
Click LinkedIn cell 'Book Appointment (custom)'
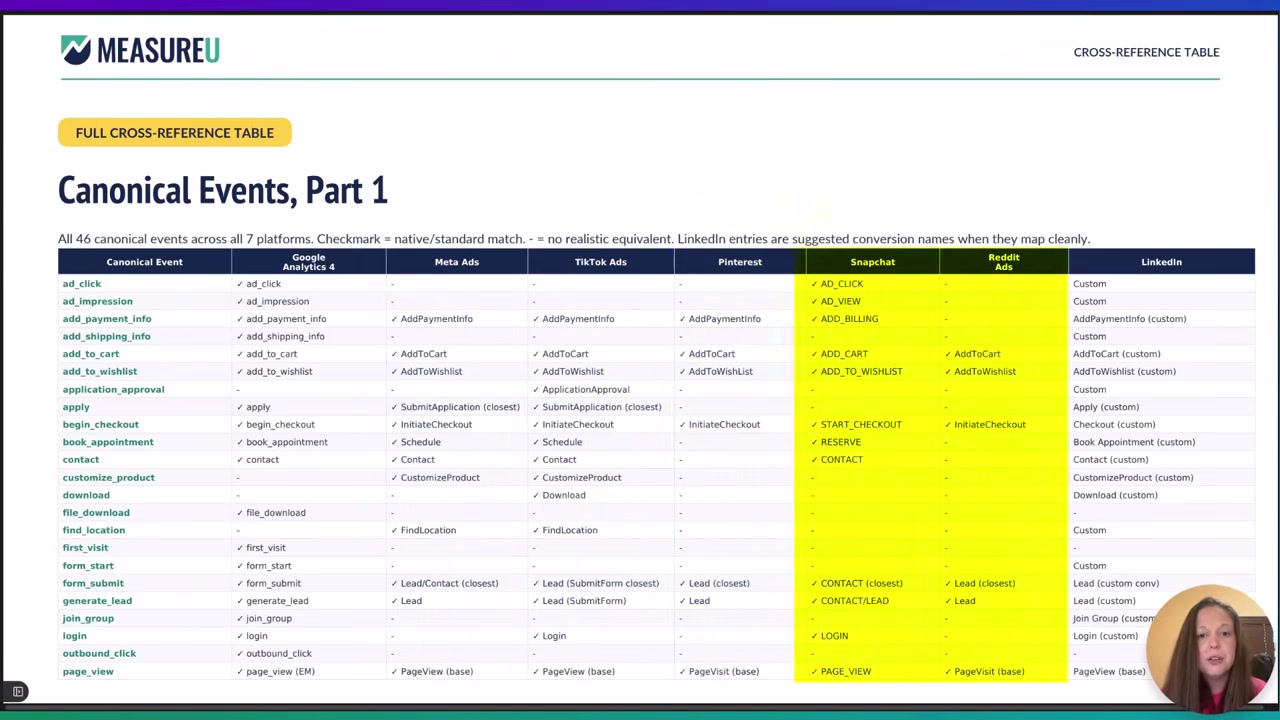click(x=1133, y=442)
